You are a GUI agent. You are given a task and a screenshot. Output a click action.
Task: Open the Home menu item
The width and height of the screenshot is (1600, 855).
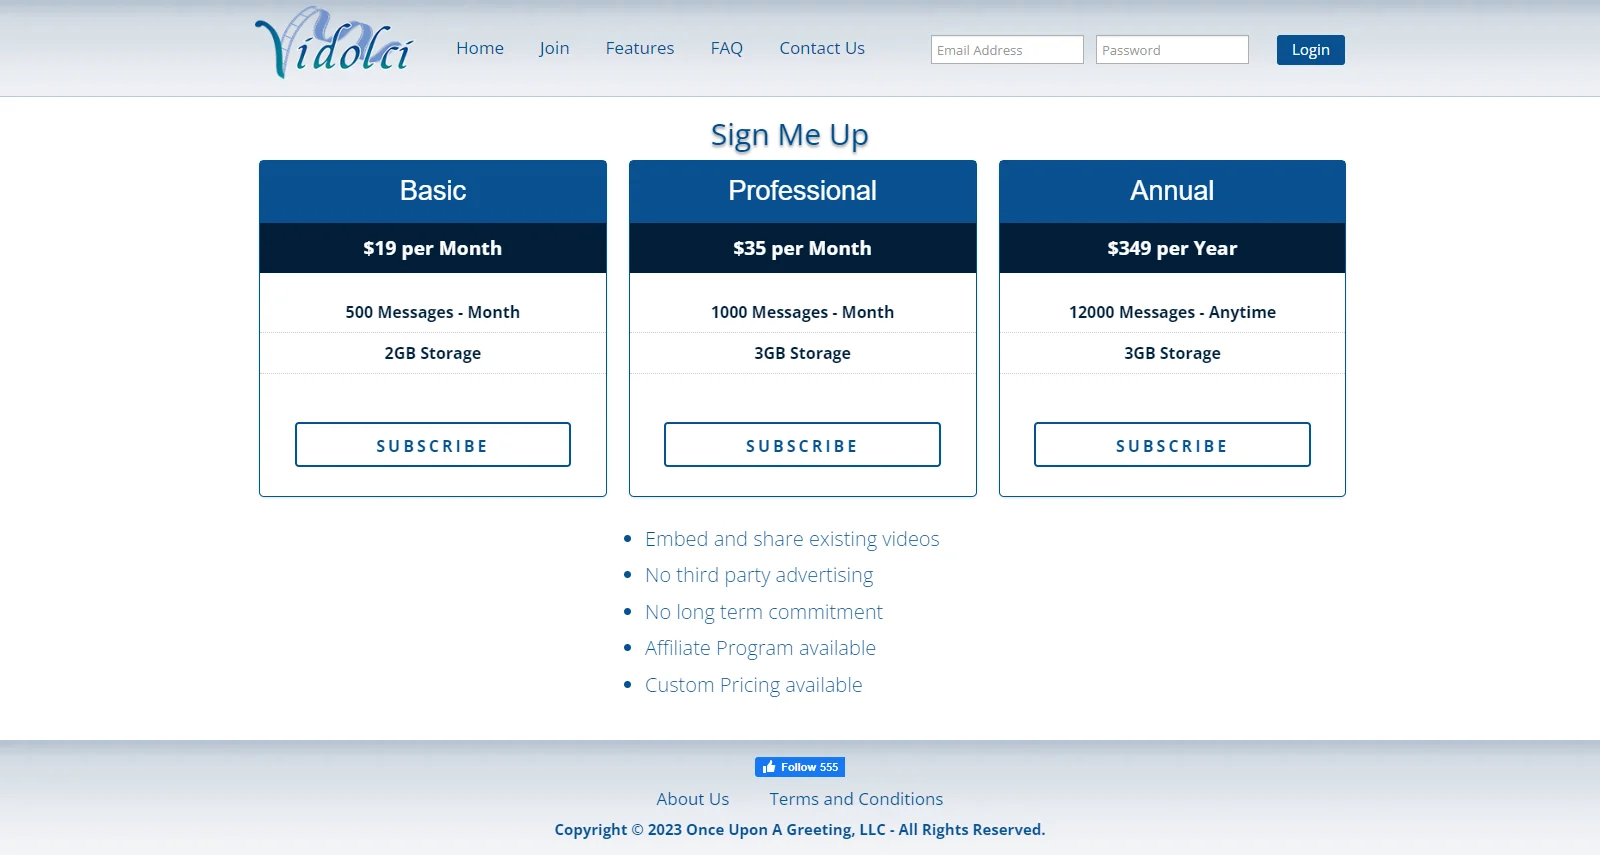(480, 48)
